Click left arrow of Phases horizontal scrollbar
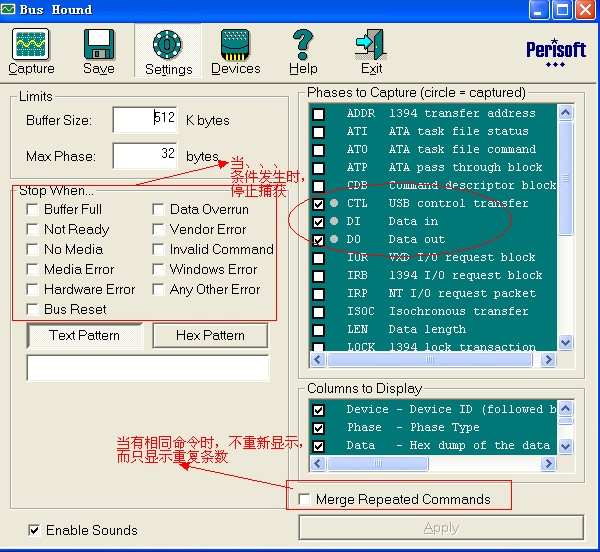The height and width of the screenshot is (552, 600). (x=318, y=359)
